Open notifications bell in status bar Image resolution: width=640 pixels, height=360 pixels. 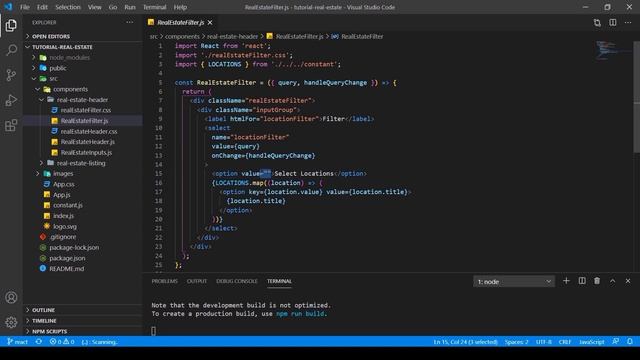coord(630,342)
